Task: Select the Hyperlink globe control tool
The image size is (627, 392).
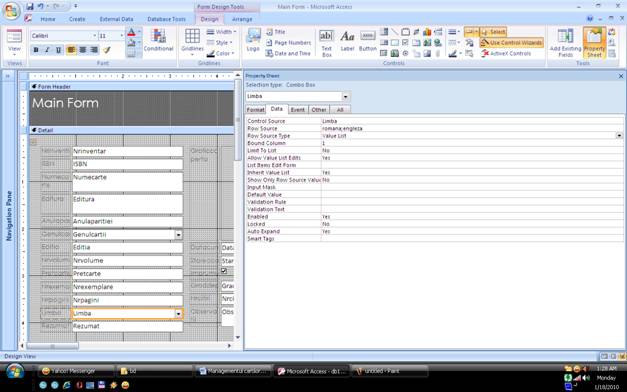Action: [438, 42]
